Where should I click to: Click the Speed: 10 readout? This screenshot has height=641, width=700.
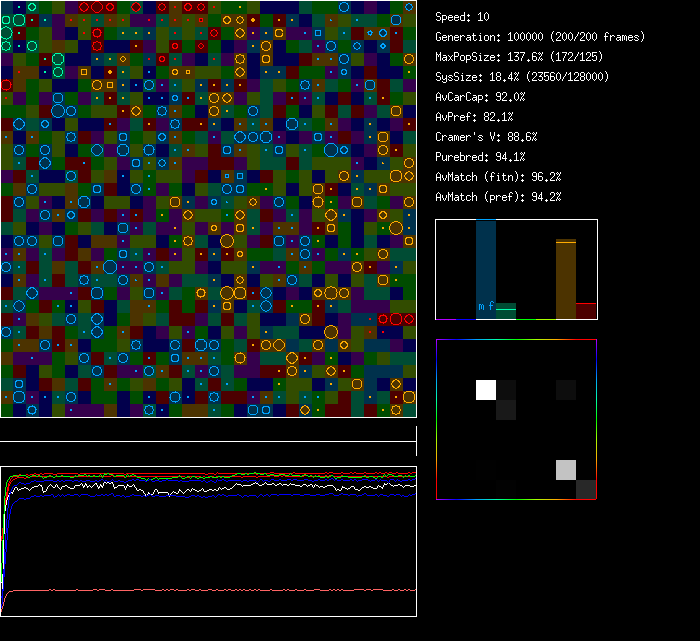pos(463,17)
